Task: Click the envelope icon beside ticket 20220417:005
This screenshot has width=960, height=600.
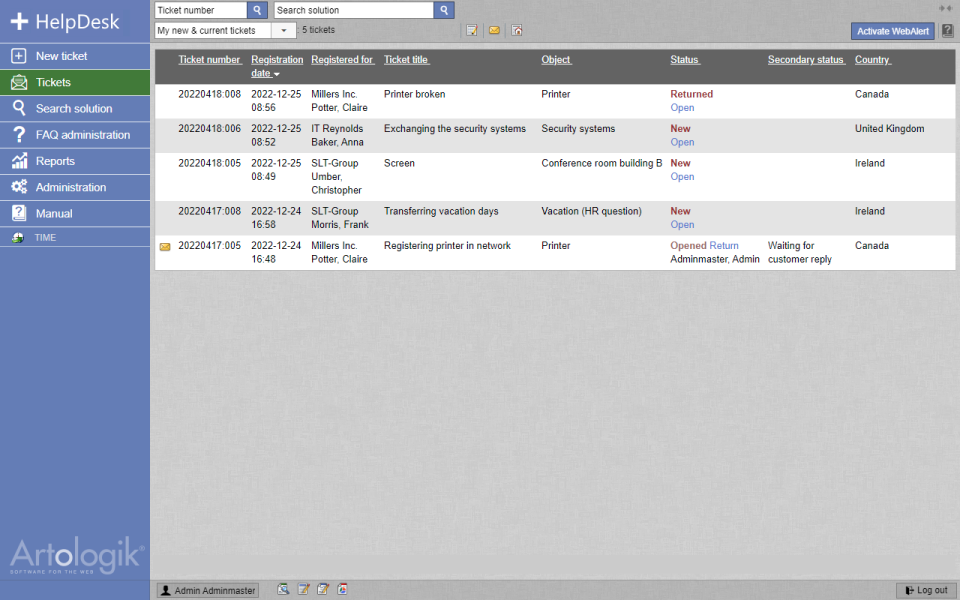Action: click(x=165, y=245)
